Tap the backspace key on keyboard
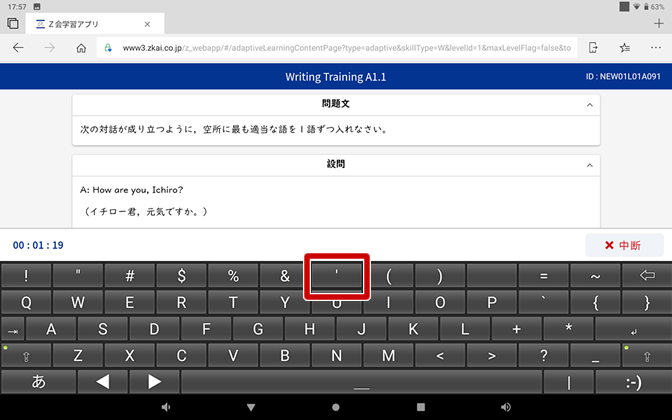 pyautogui.click(x=647, y=276)
